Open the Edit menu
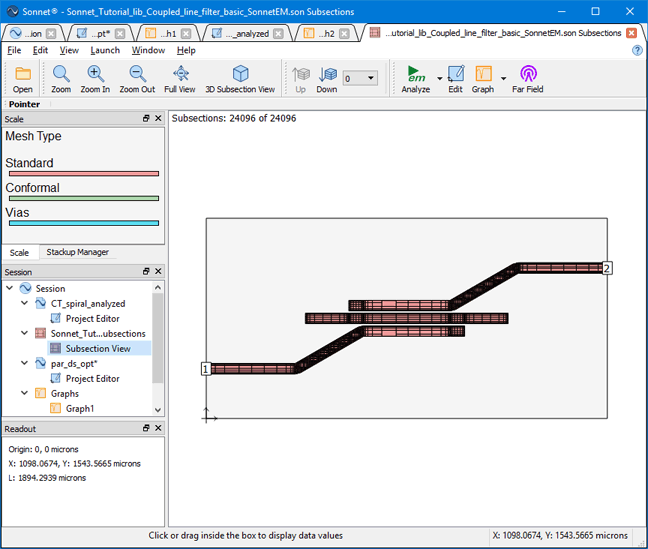648x549 pixels. [x=40, y=50]
